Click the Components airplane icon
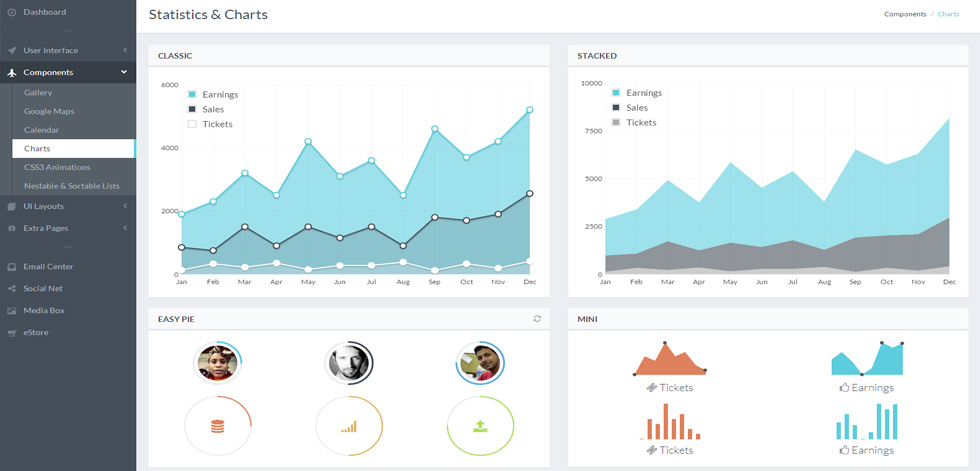 pos(11,72)
